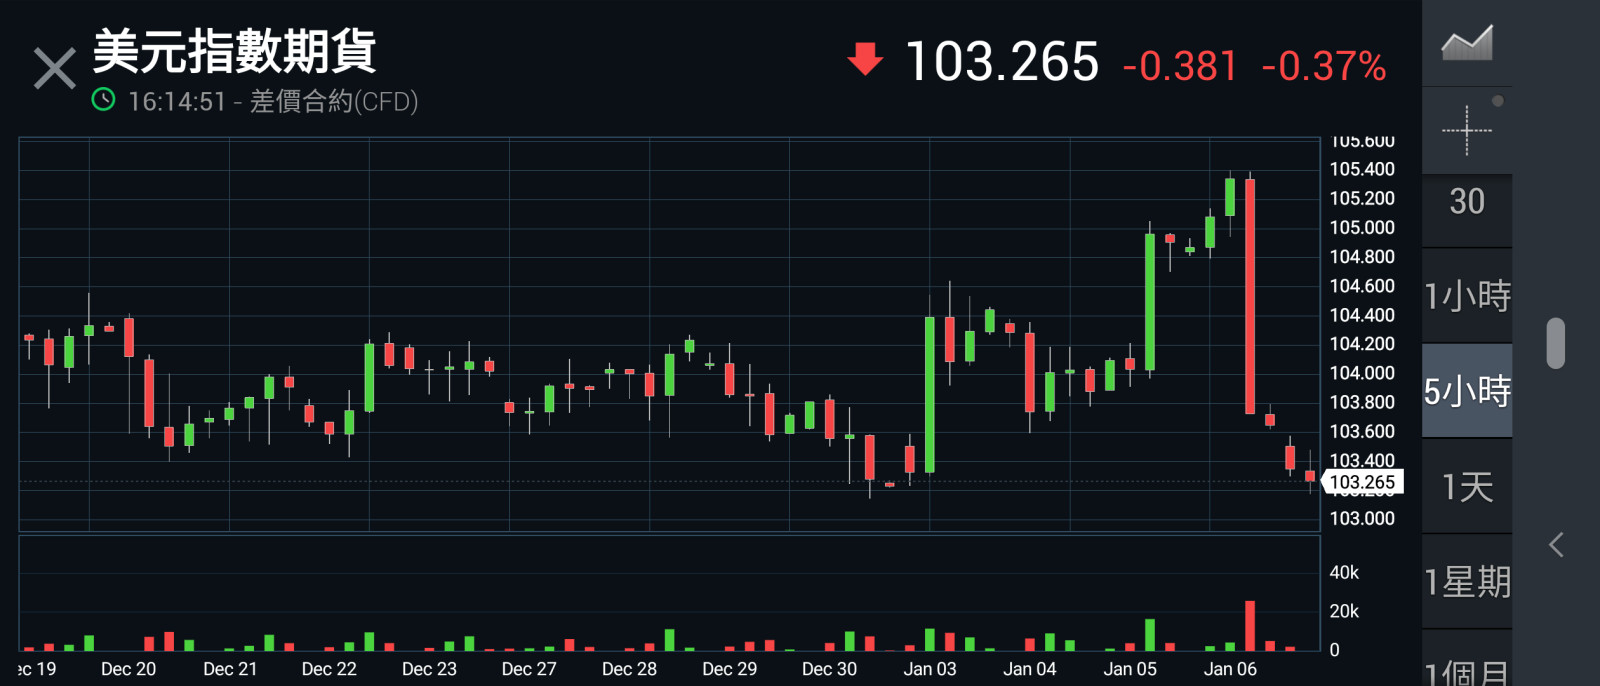Click the large 103.265 header price

1001,62
